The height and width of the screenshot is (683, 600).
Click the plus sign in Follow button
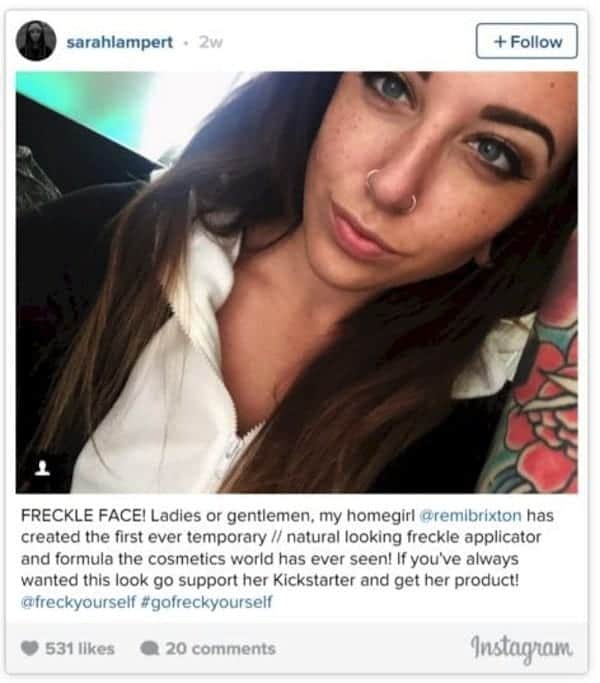(500, 42)
